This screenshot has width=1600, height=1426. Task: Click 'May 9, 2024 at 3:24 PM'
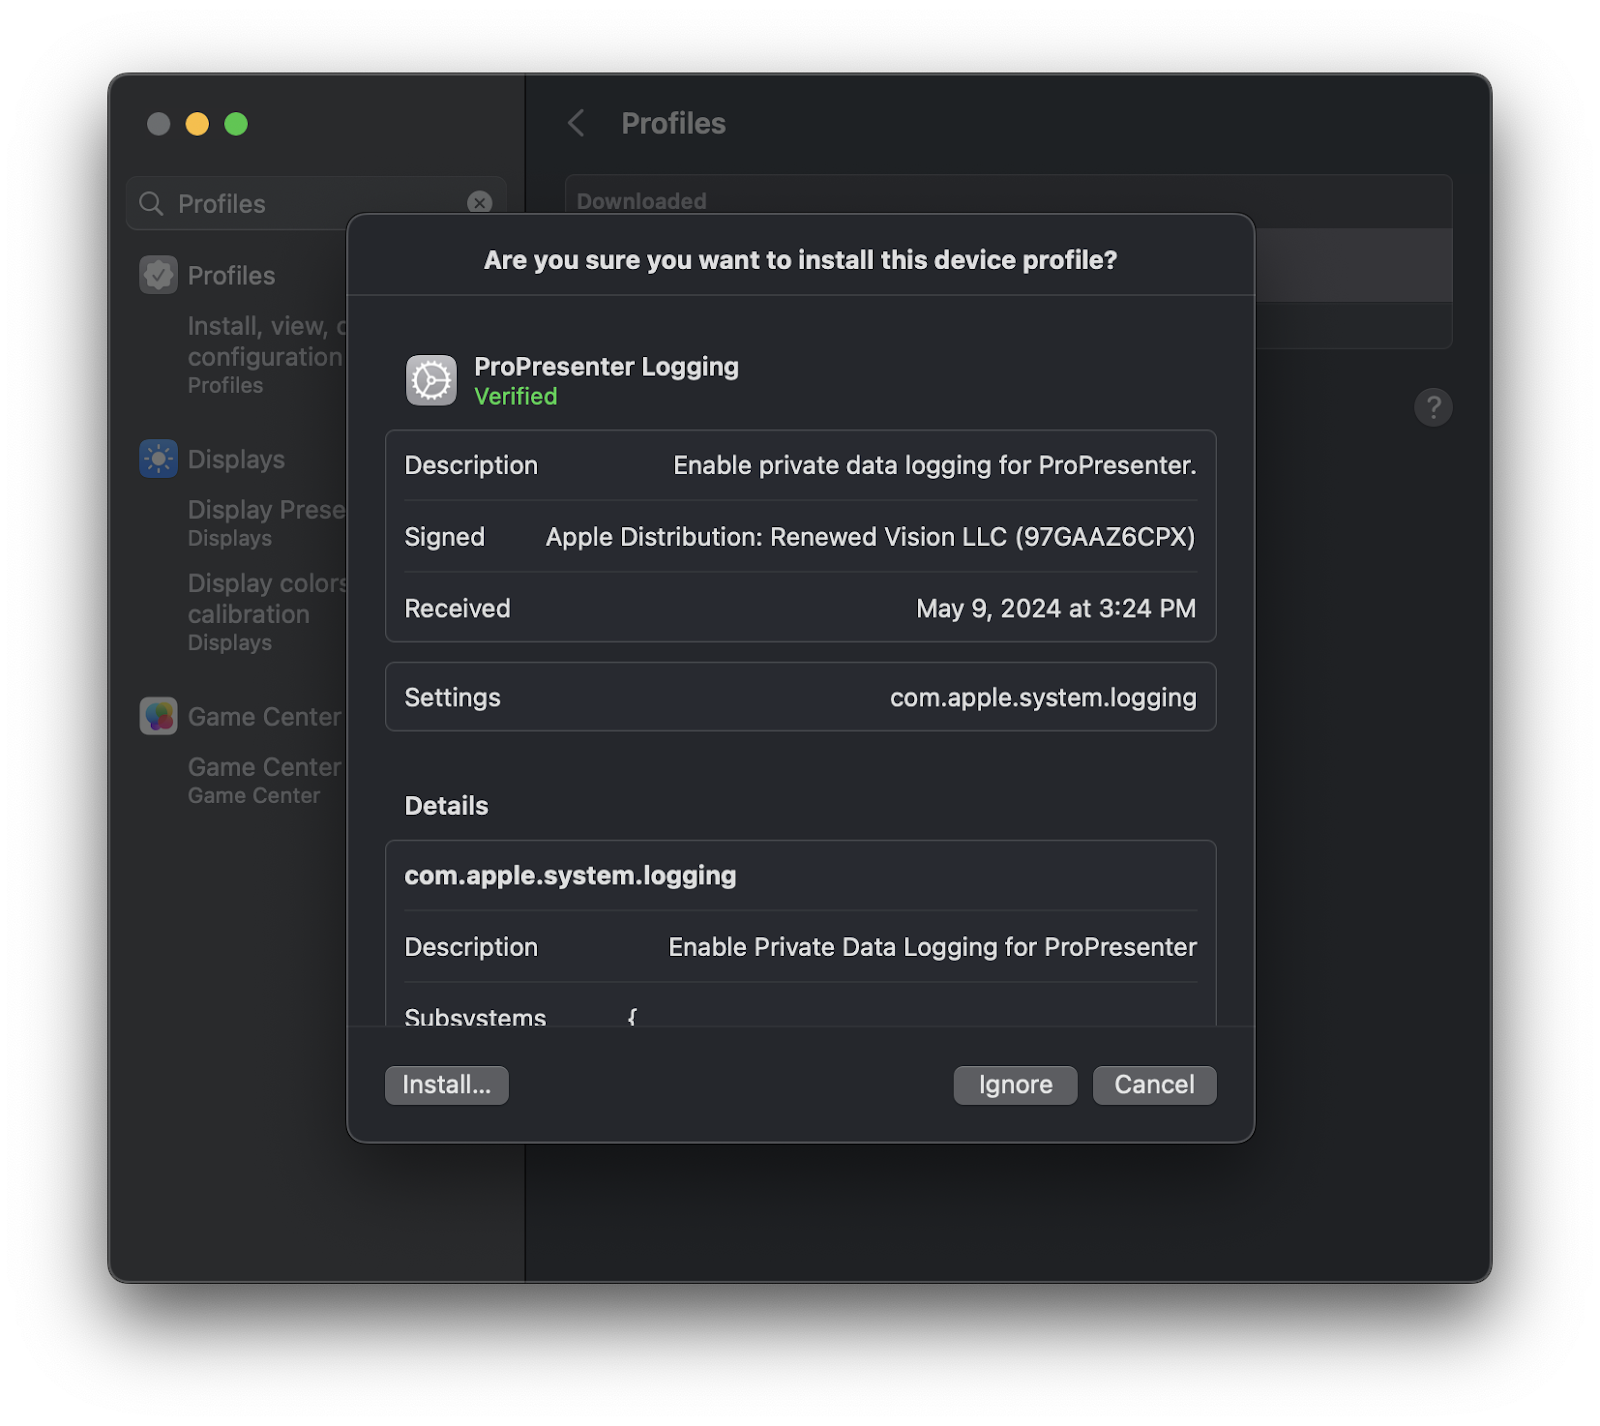click(x=1055, y=609)
